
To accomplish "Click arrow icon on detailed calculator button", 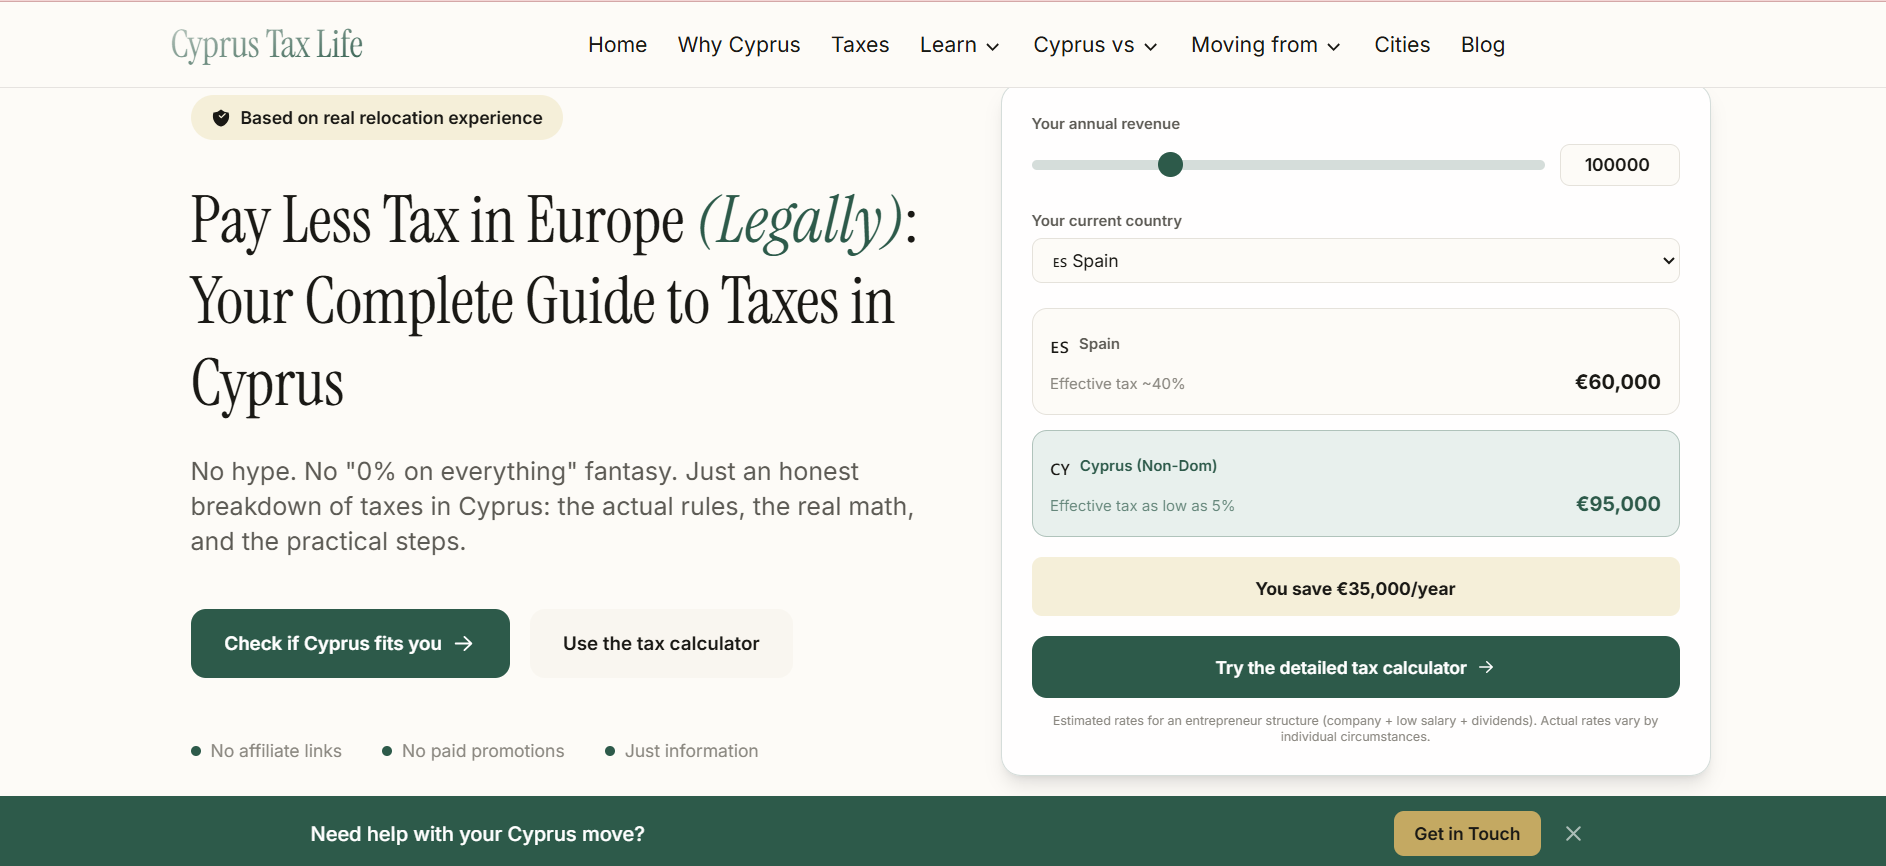I will (x=1486, y=667).
